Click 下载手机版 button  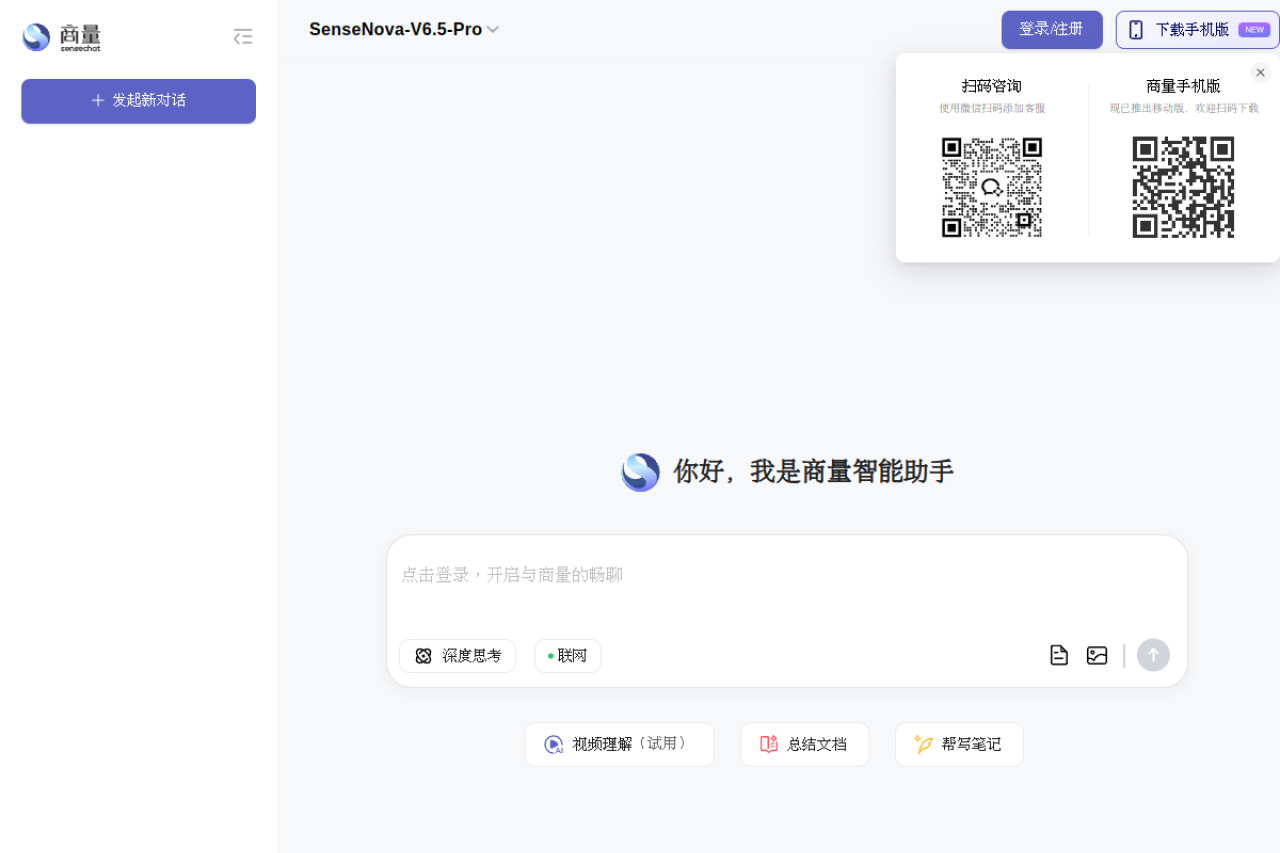tap(1197, 30)
